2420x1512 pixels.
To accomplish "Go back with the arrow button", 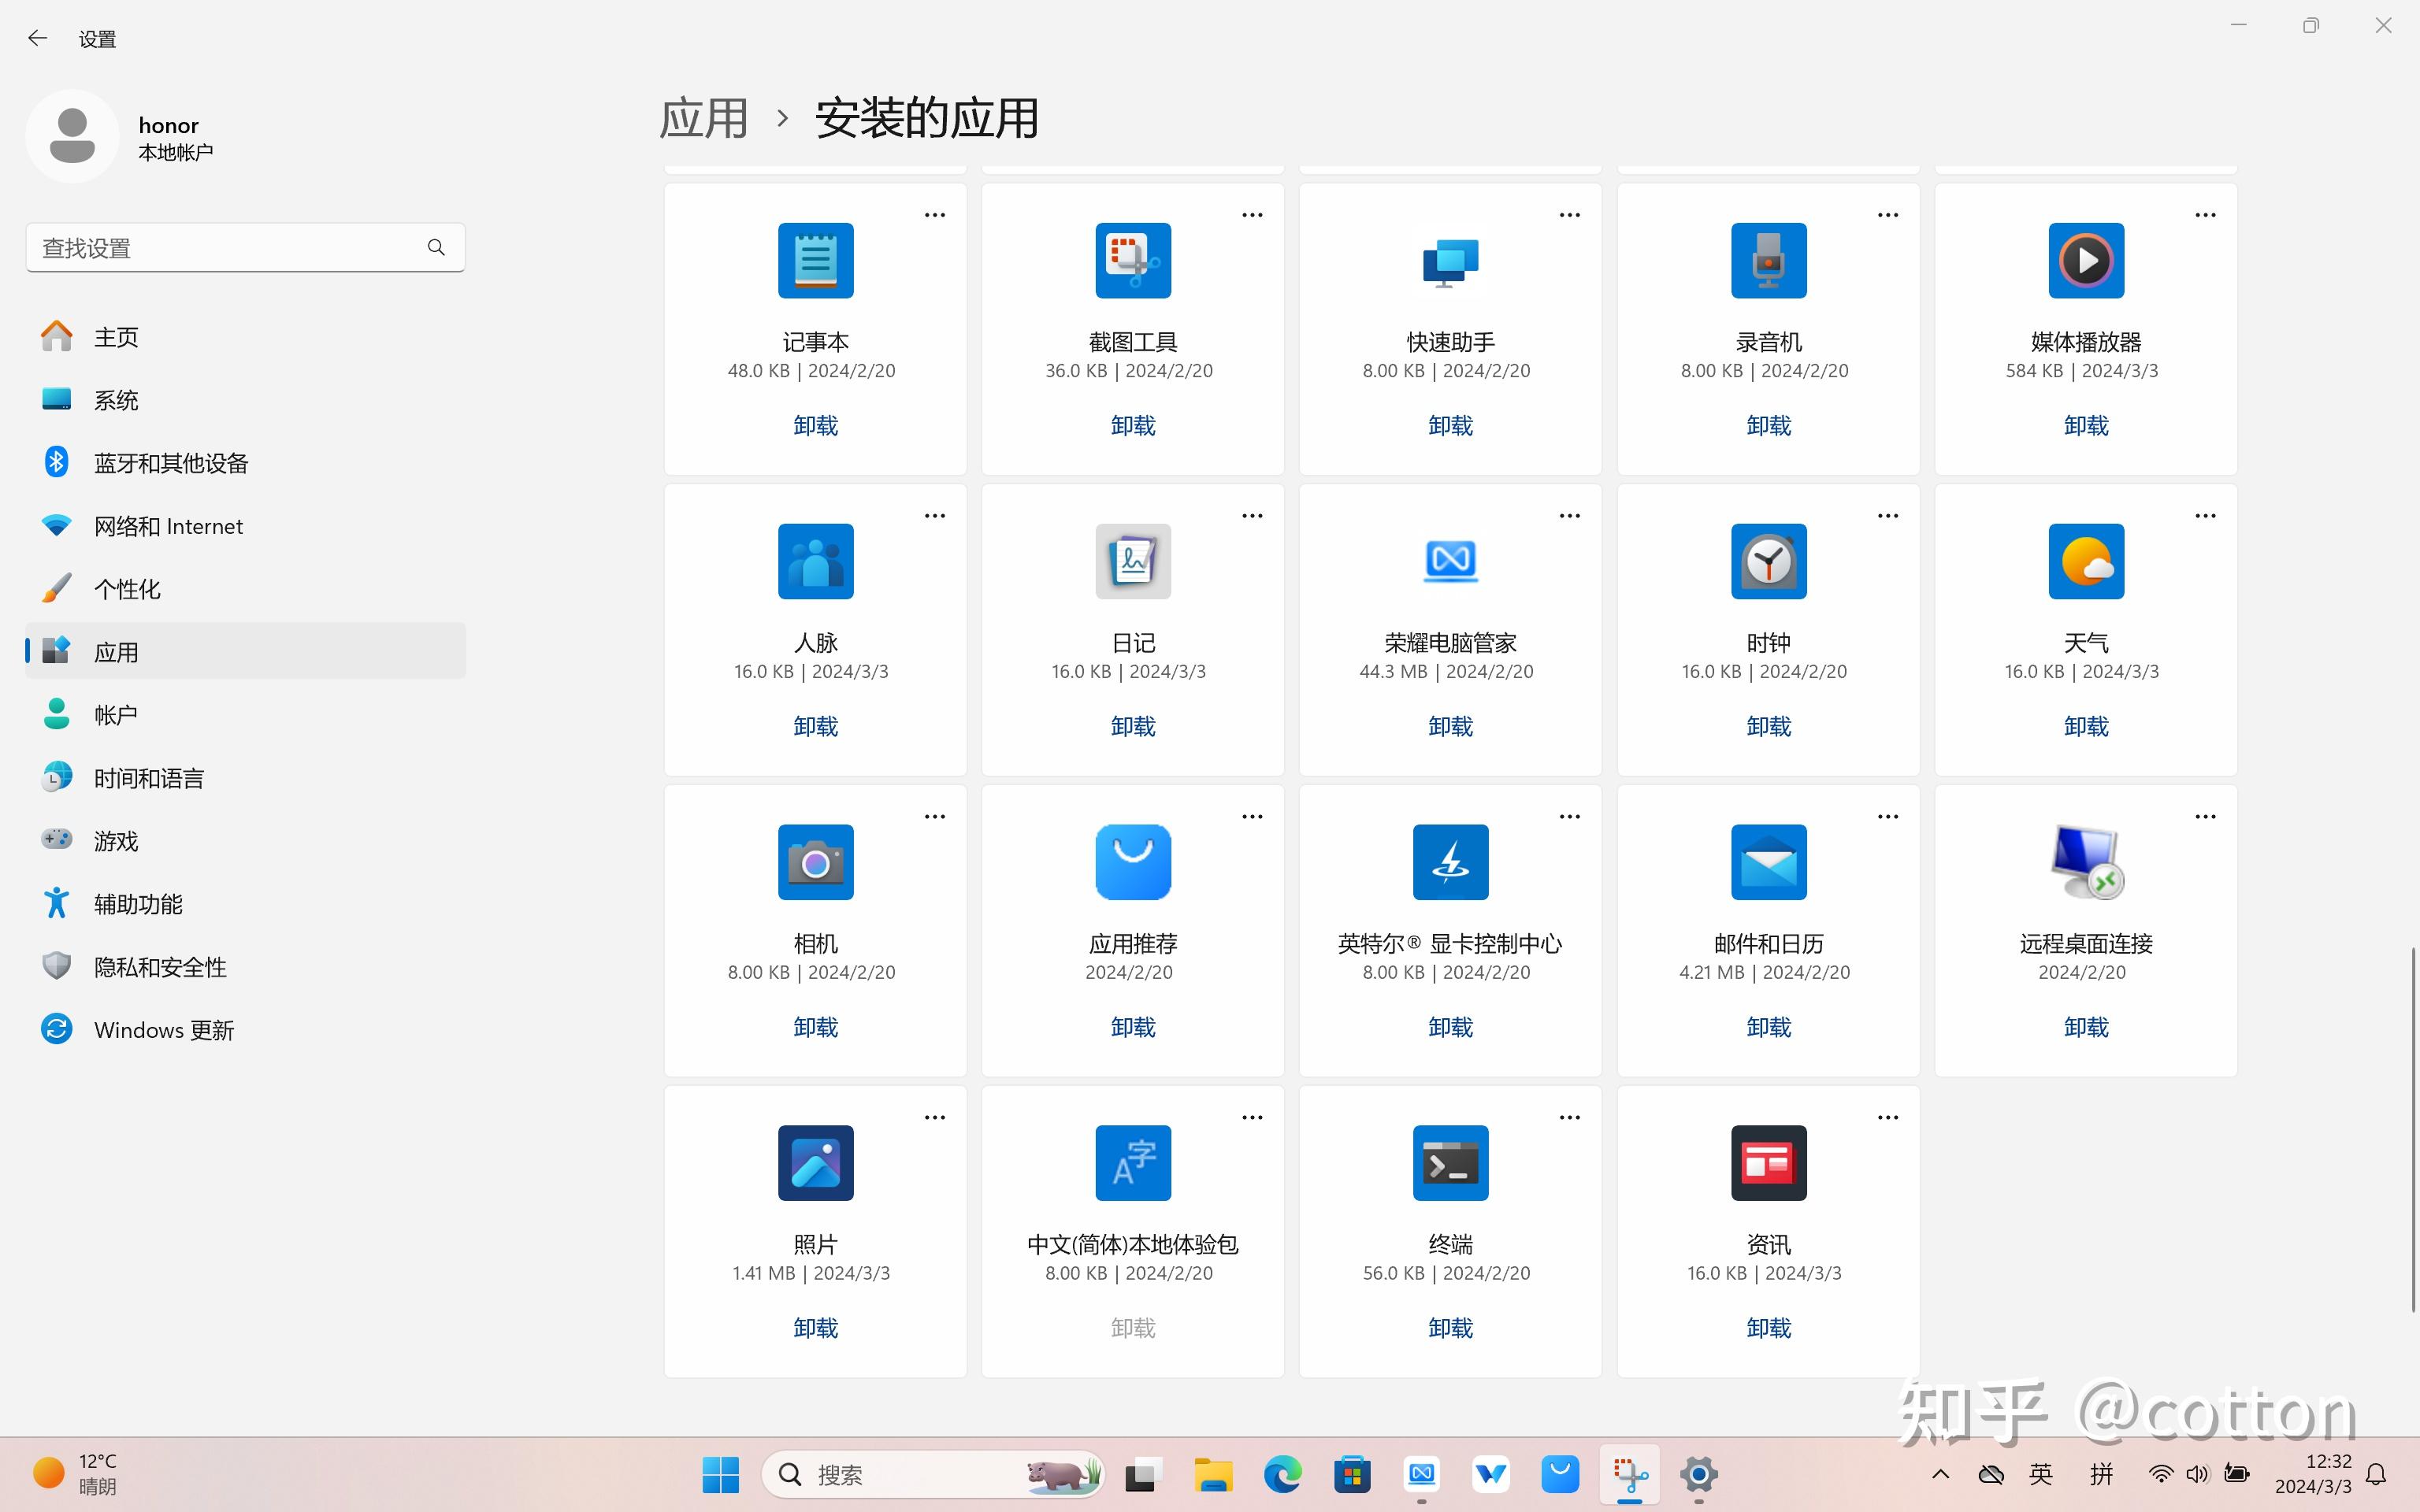I will click(38, 38).
